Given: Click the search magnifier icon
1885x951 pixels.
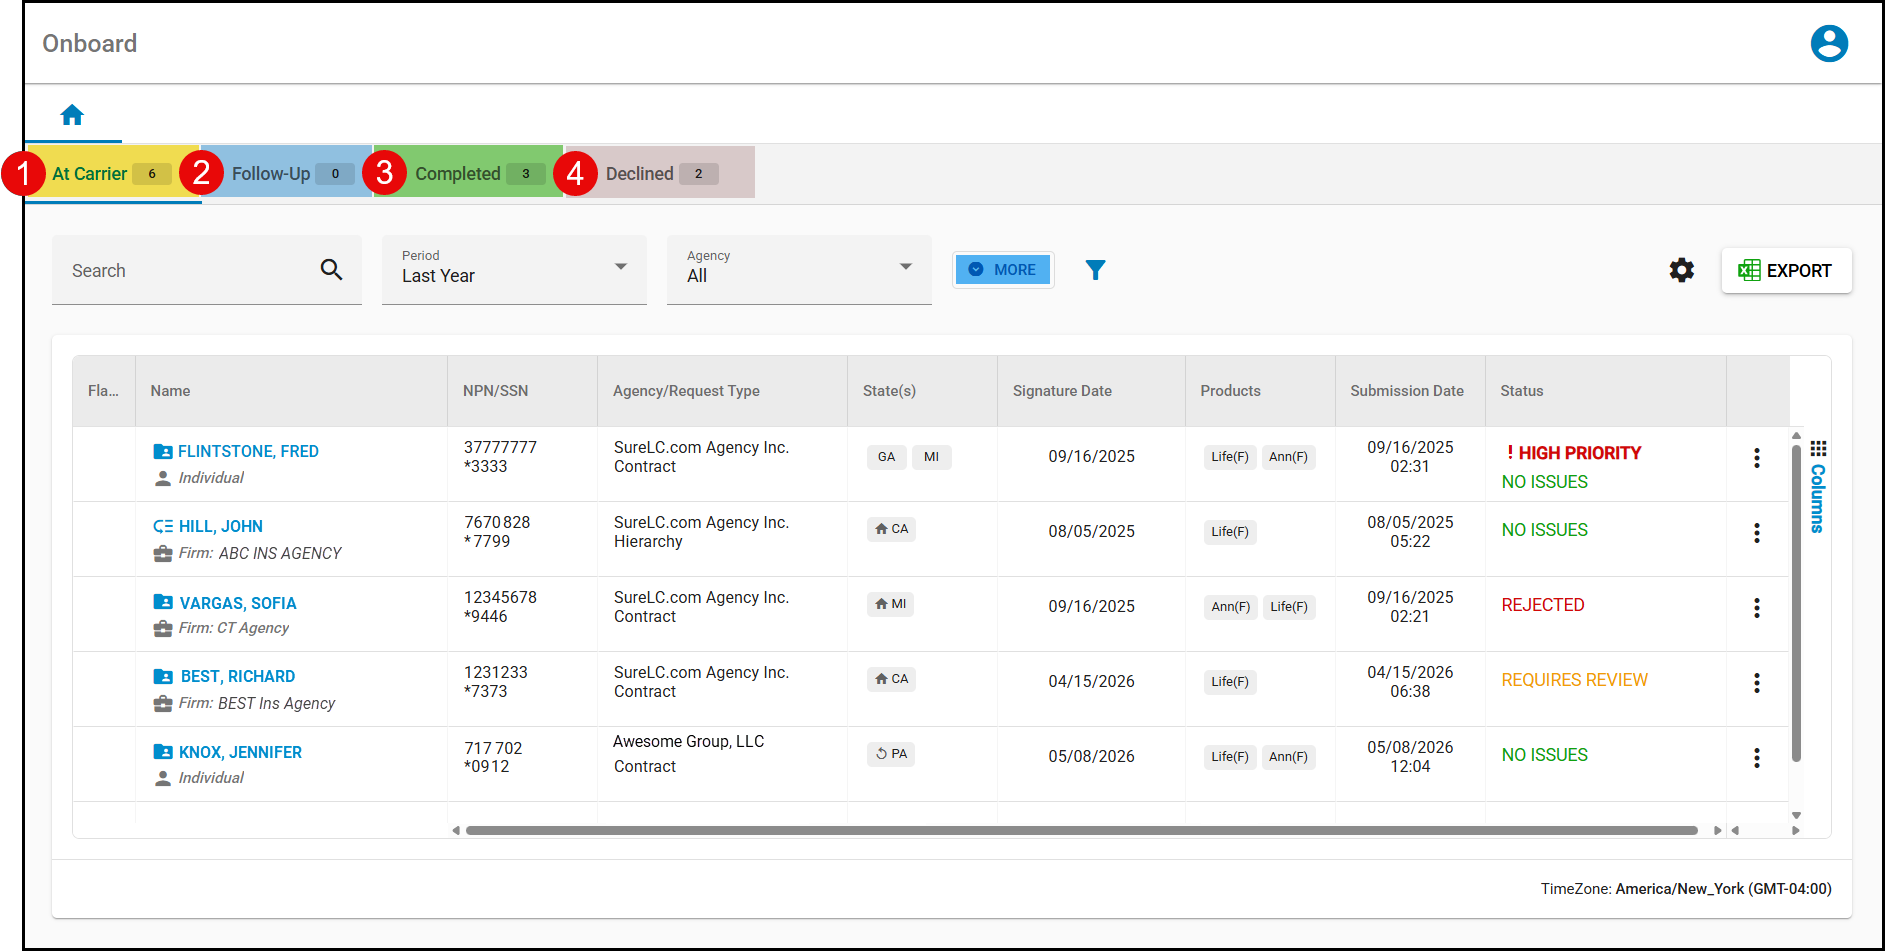Looking at the screenshot, I should 331,269.
